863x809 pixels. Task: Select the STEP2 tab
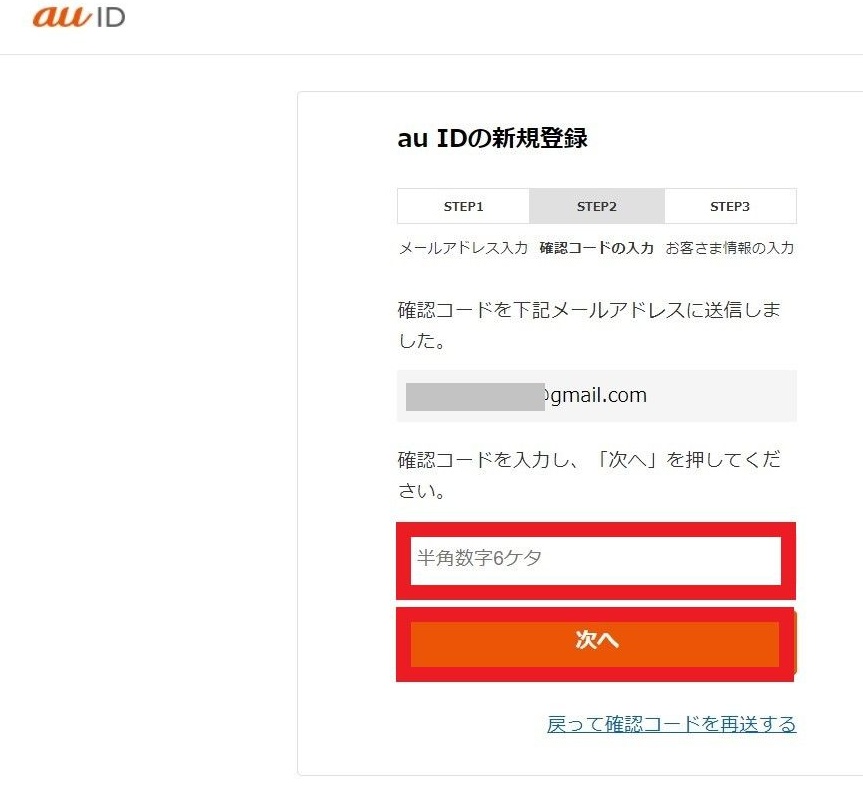[596, 206]
